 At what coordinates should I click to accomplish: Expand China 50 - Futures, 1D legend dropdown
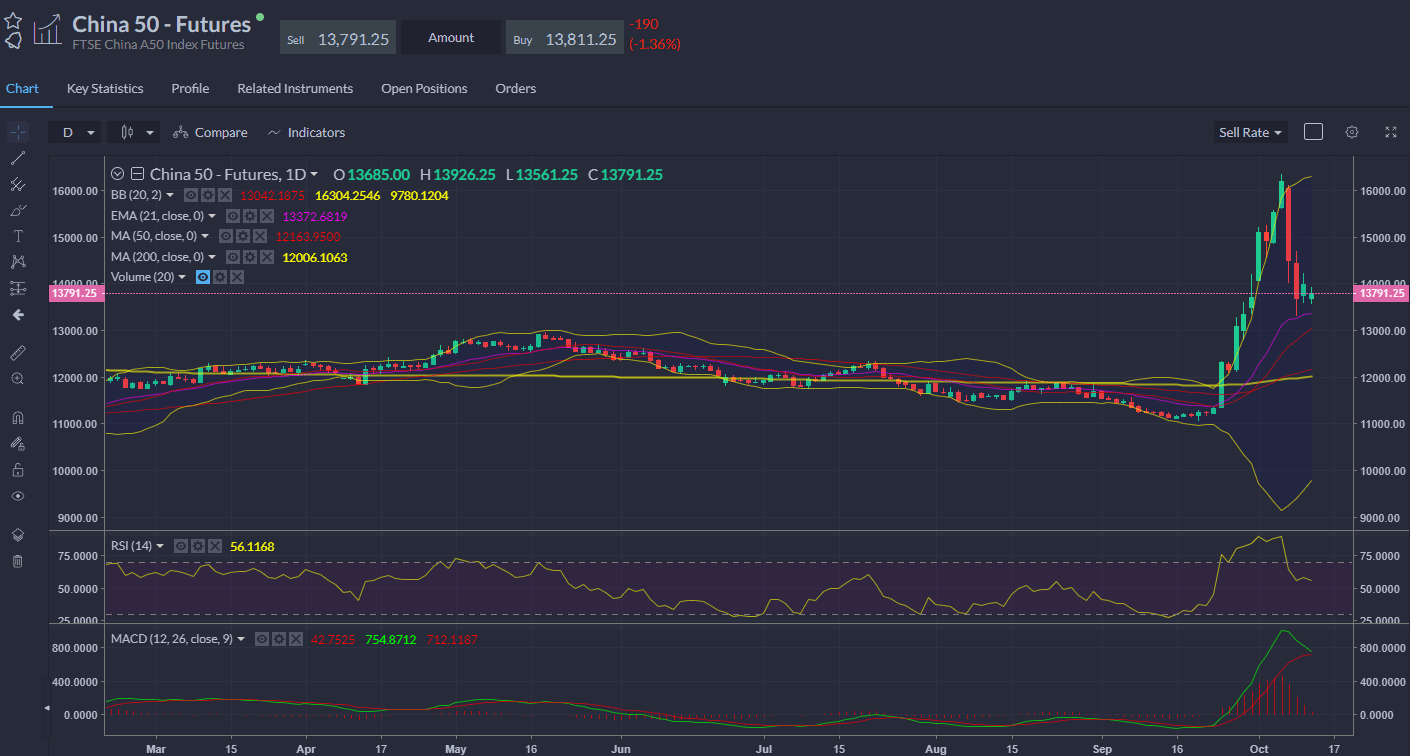314,174
